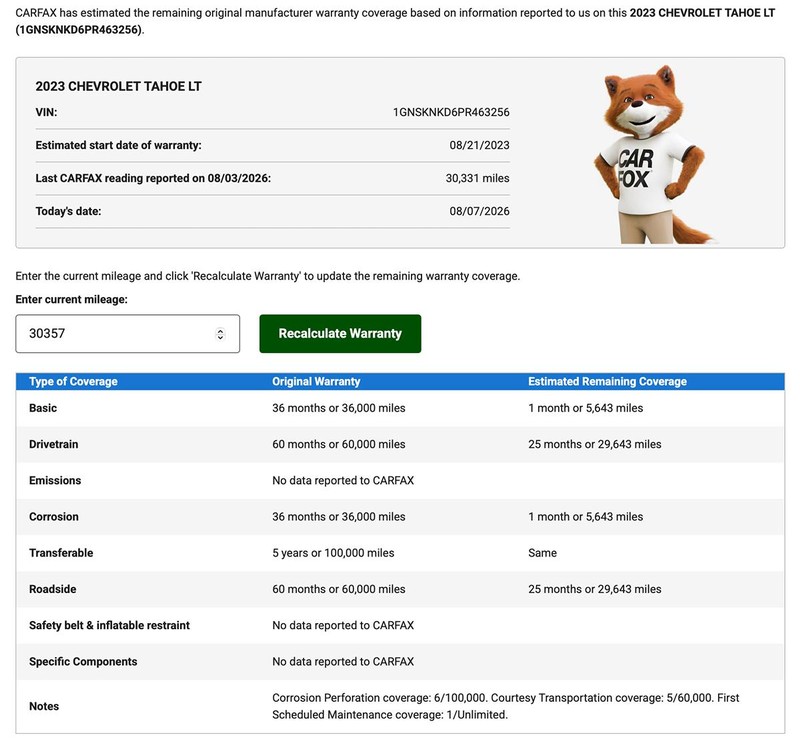Click 'Last CARFAX reading reported on 08/03/2026:' label
This screenshot has height=749, width=800.
(153, 178)
